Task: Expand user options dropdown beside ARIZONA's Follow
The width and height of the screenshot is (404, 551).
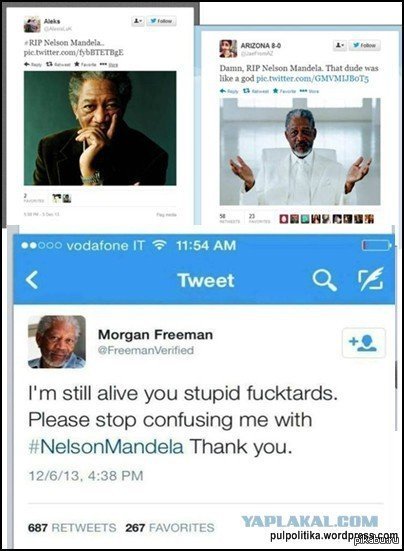Action: [x=340, y=45]
